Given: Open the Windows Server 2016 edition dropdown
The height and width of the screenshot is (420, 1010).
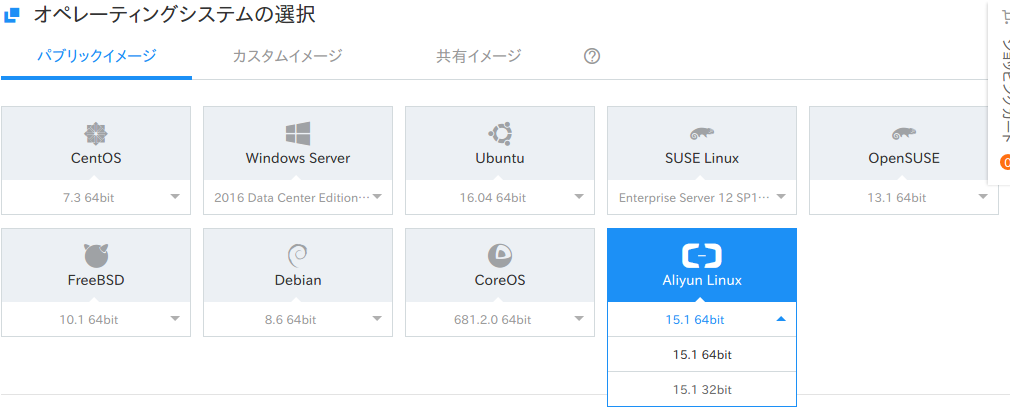Looking at the screenshot, I should [x=298, y=197].
